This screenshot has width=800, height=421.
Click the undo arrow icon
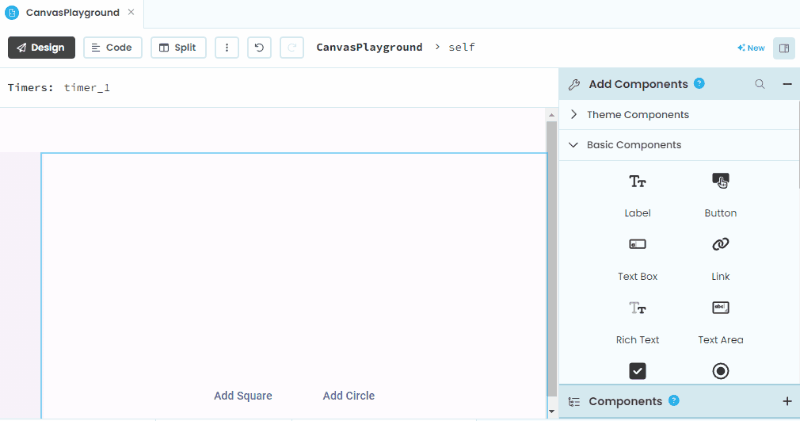pyautogui.click(x=259, y=48)
